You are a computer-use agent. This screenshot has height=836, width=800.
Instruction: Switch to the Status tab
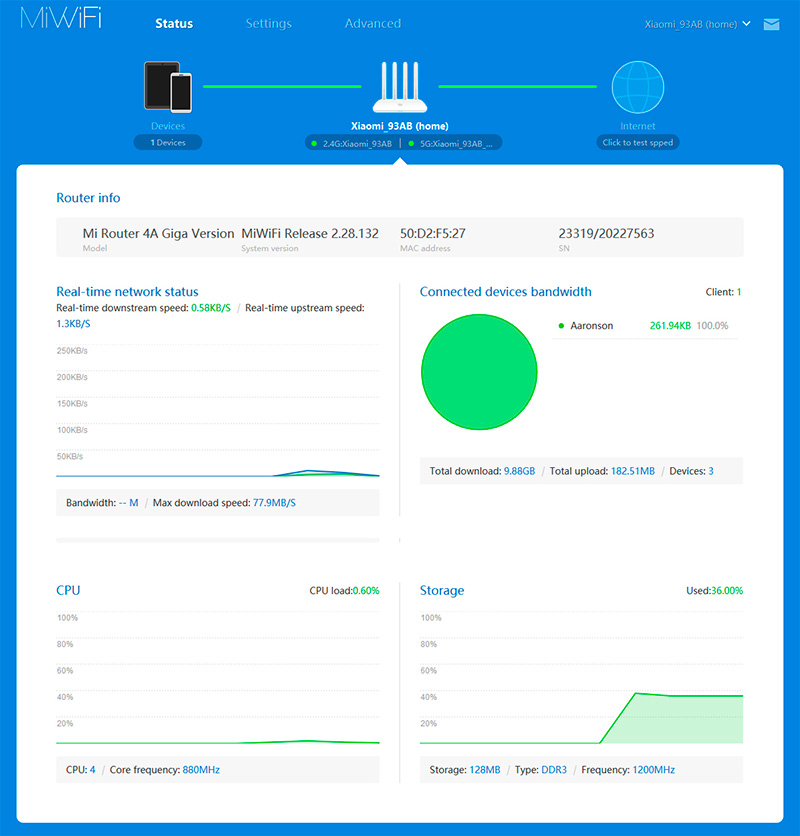click(174, 24)
